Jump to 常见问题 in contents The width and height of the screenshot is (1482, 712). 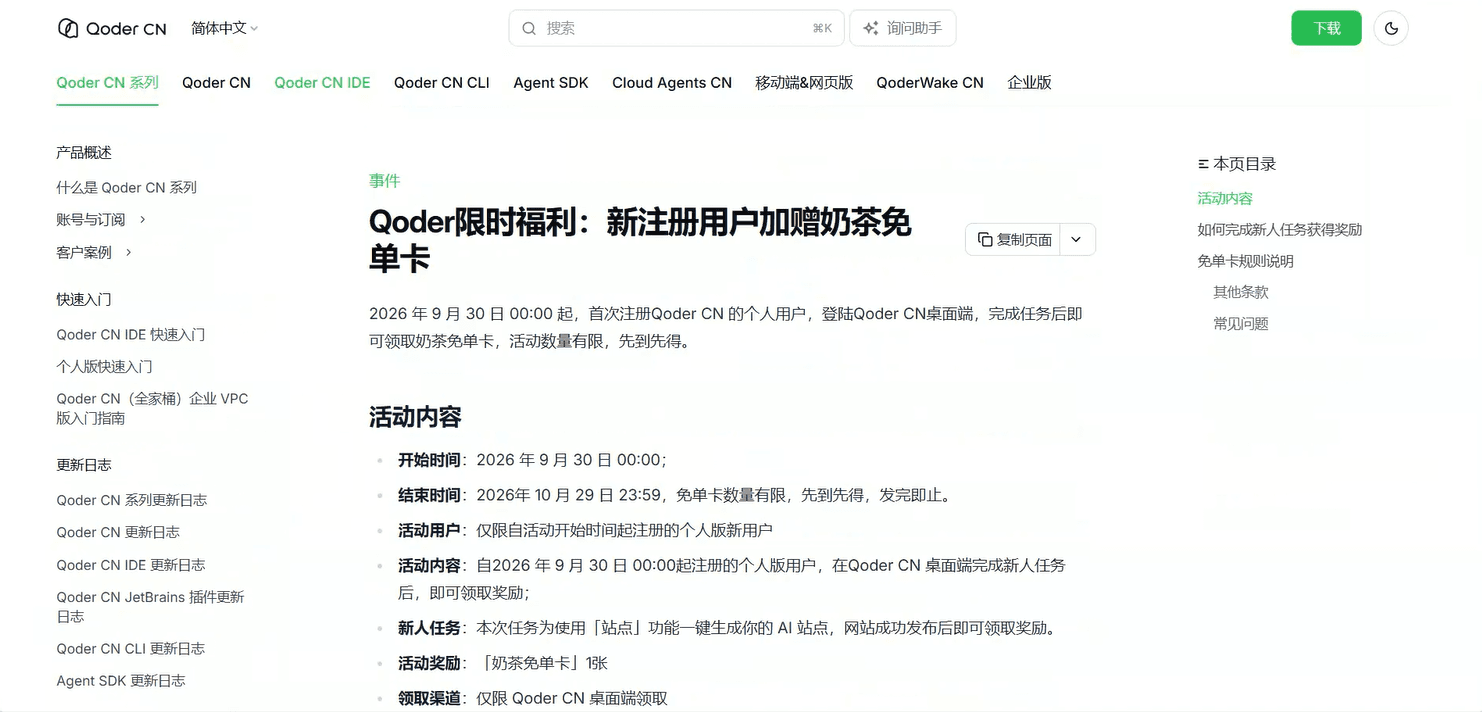[x=1241, y=323]
